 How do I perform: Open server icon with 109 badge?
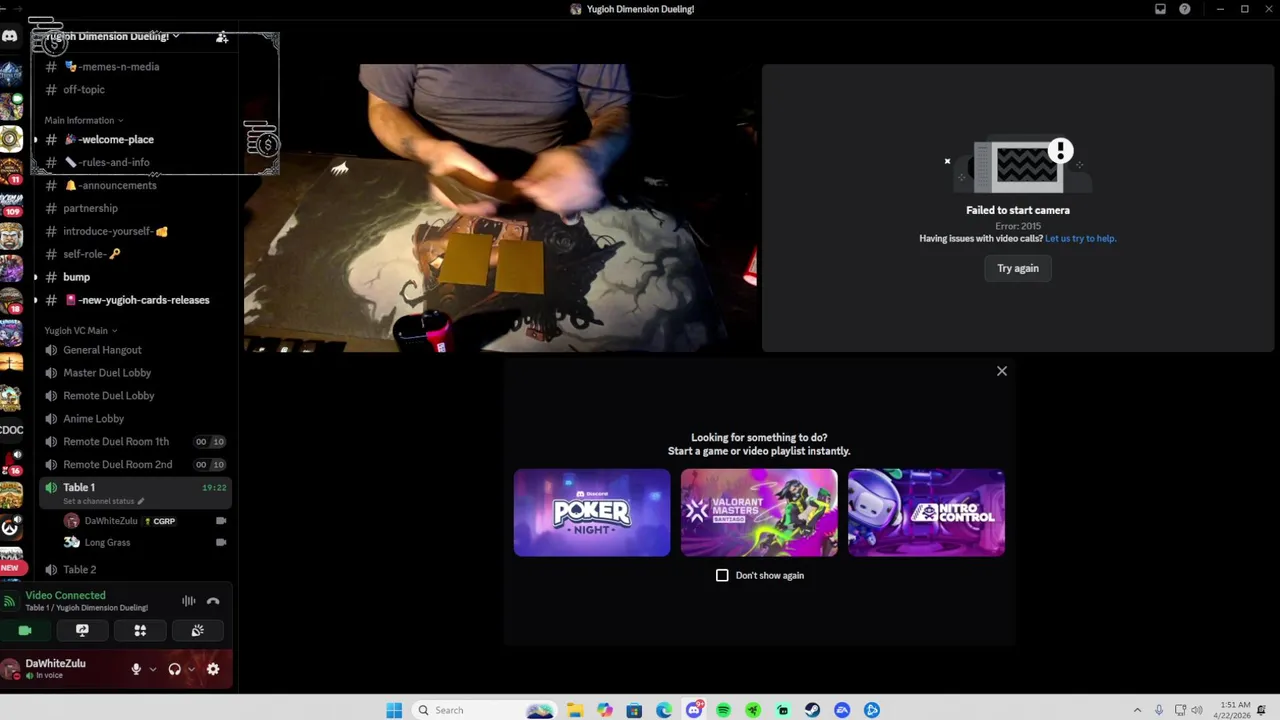(11, 203)
